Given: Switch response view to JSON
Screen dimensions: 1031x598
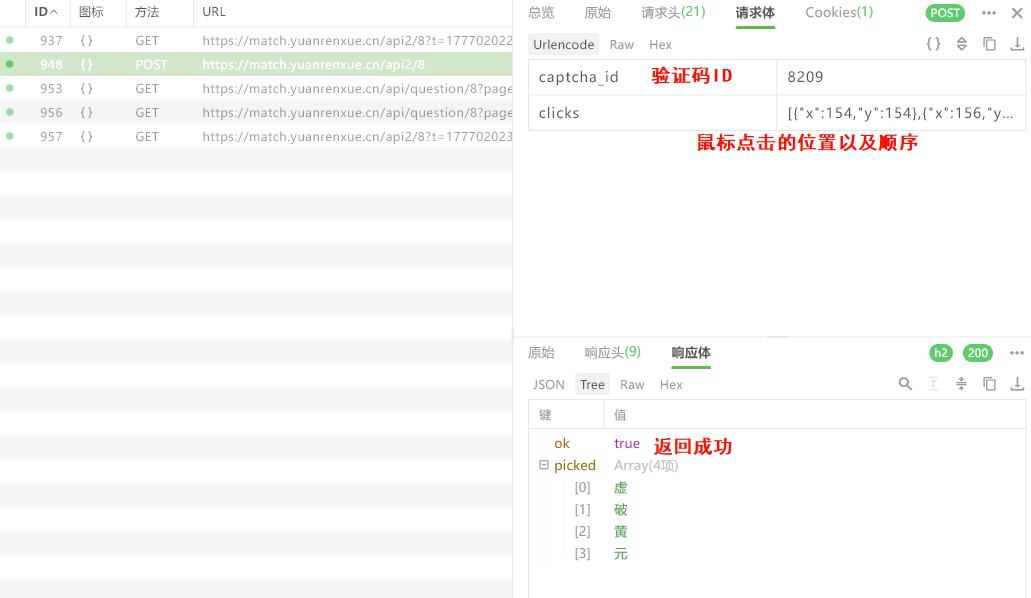Looking at the screenshot, I should click(x=548, y=384).
